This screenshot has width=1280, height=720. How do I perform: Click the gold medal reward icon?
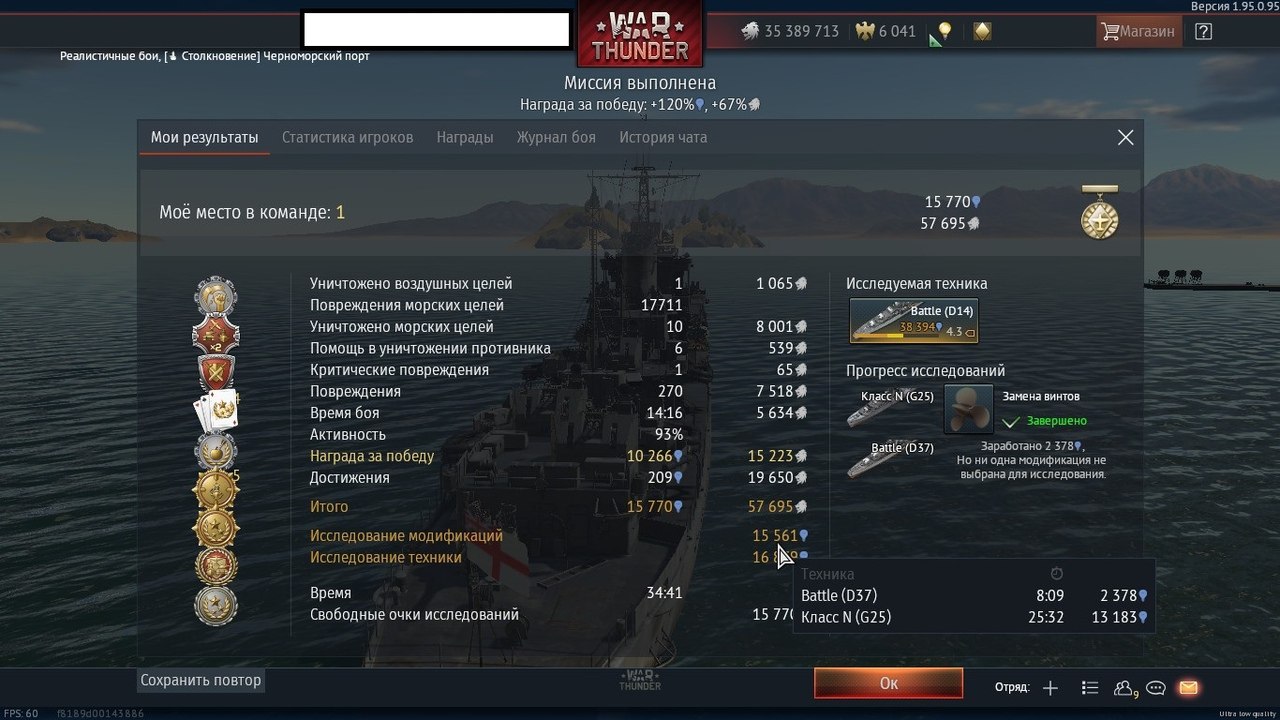pyautogui.click(x=1100, y=213)
